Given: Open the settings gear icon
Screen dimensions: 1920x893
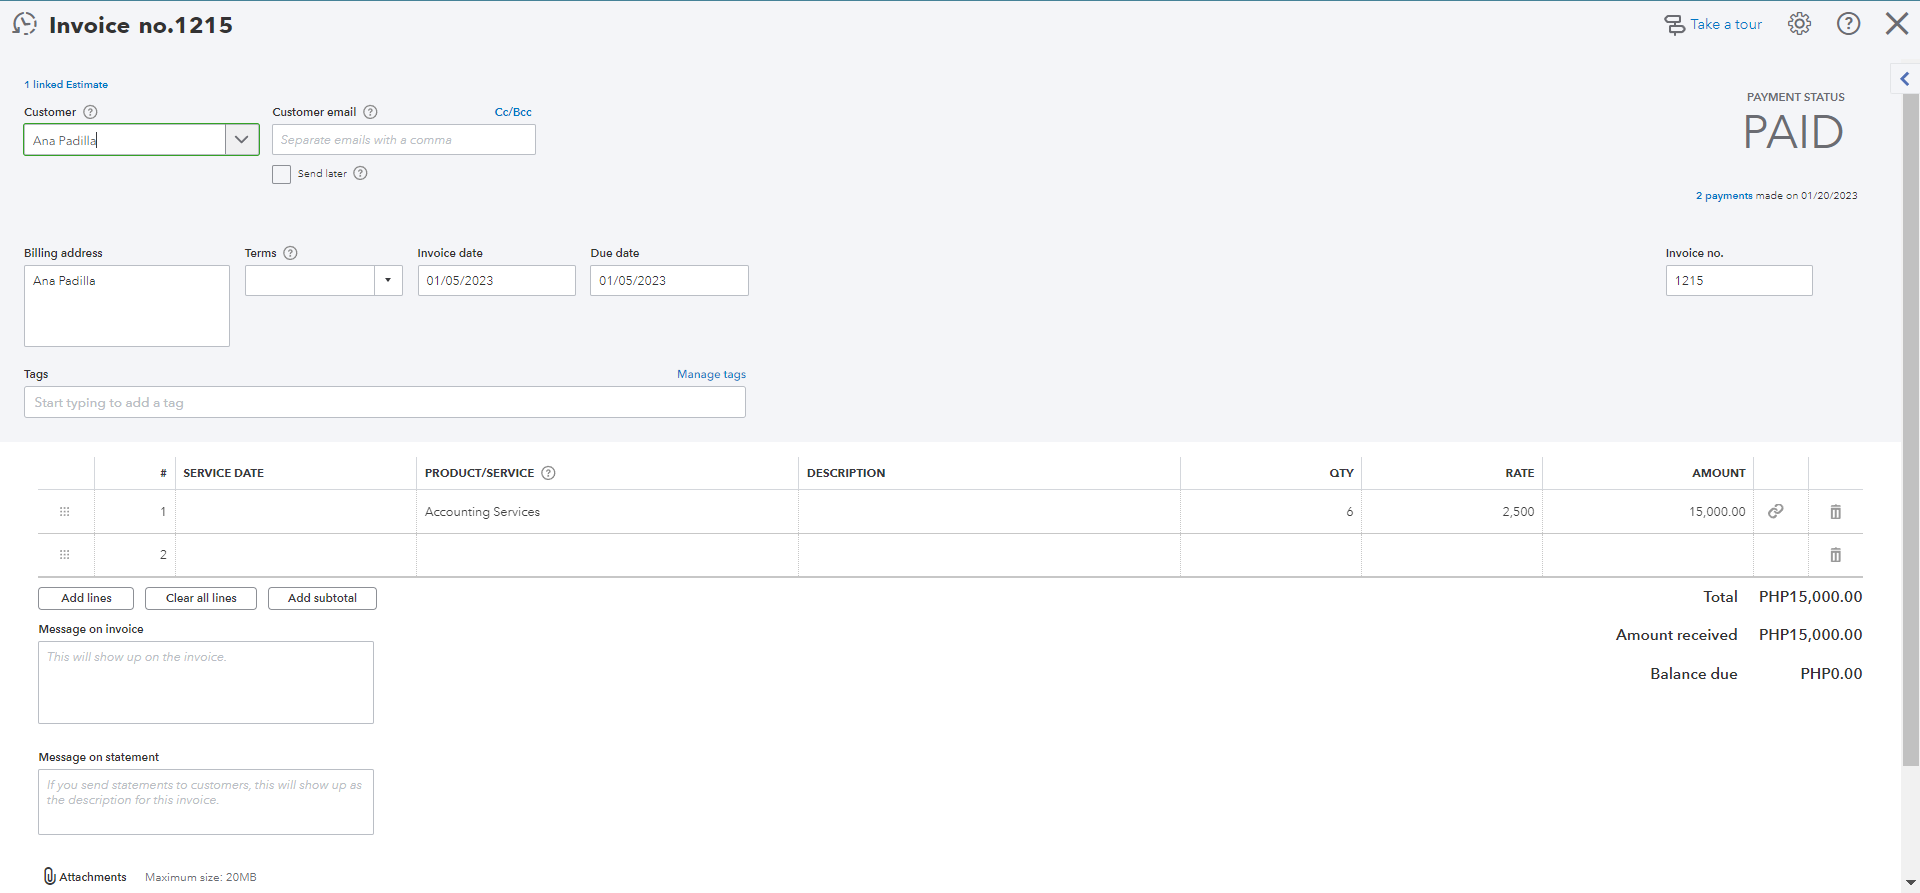Looking at the screenshot, I should point(1799,24).
